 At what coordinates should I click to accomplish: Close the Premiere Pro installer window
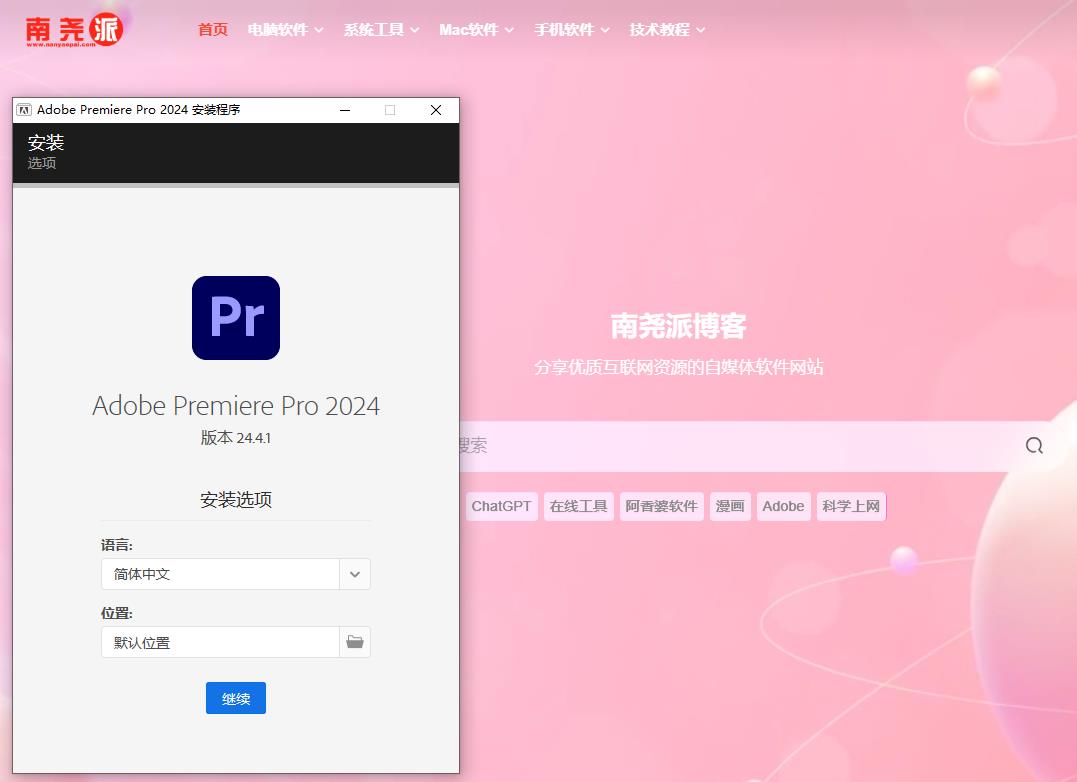[435, 110]
